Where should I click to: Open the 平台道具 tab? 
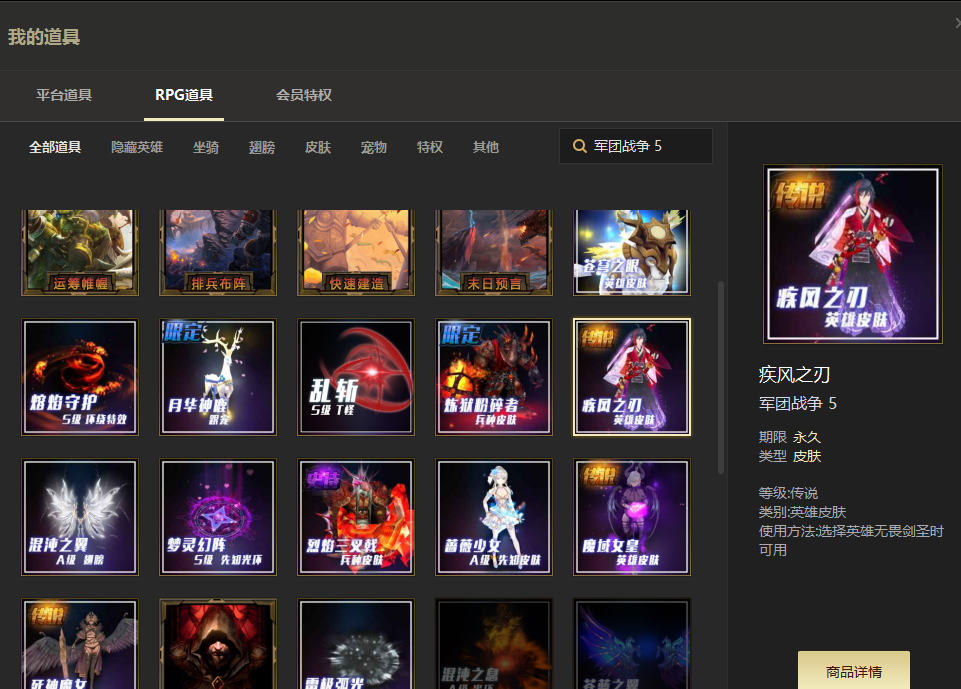[64, 95]
